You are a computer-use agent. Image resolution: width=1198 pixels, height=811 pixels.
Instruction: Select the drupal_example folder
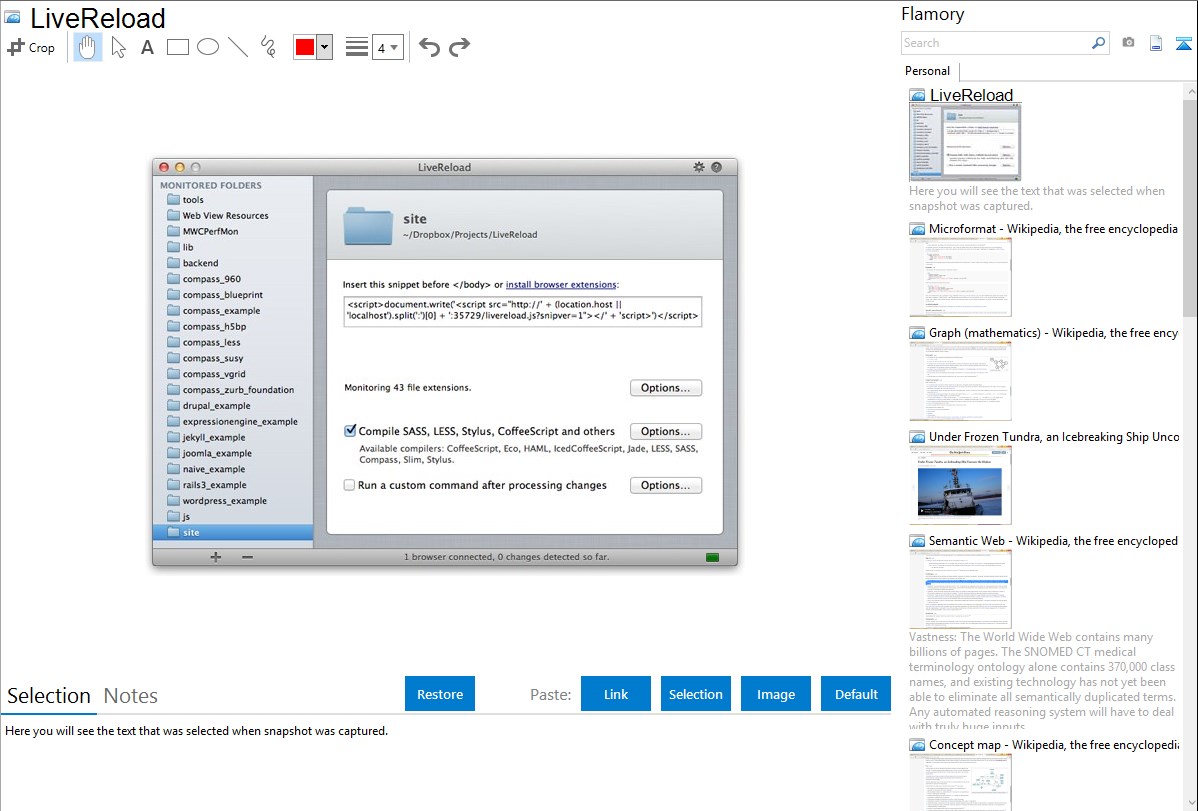[x=233, y=406]
